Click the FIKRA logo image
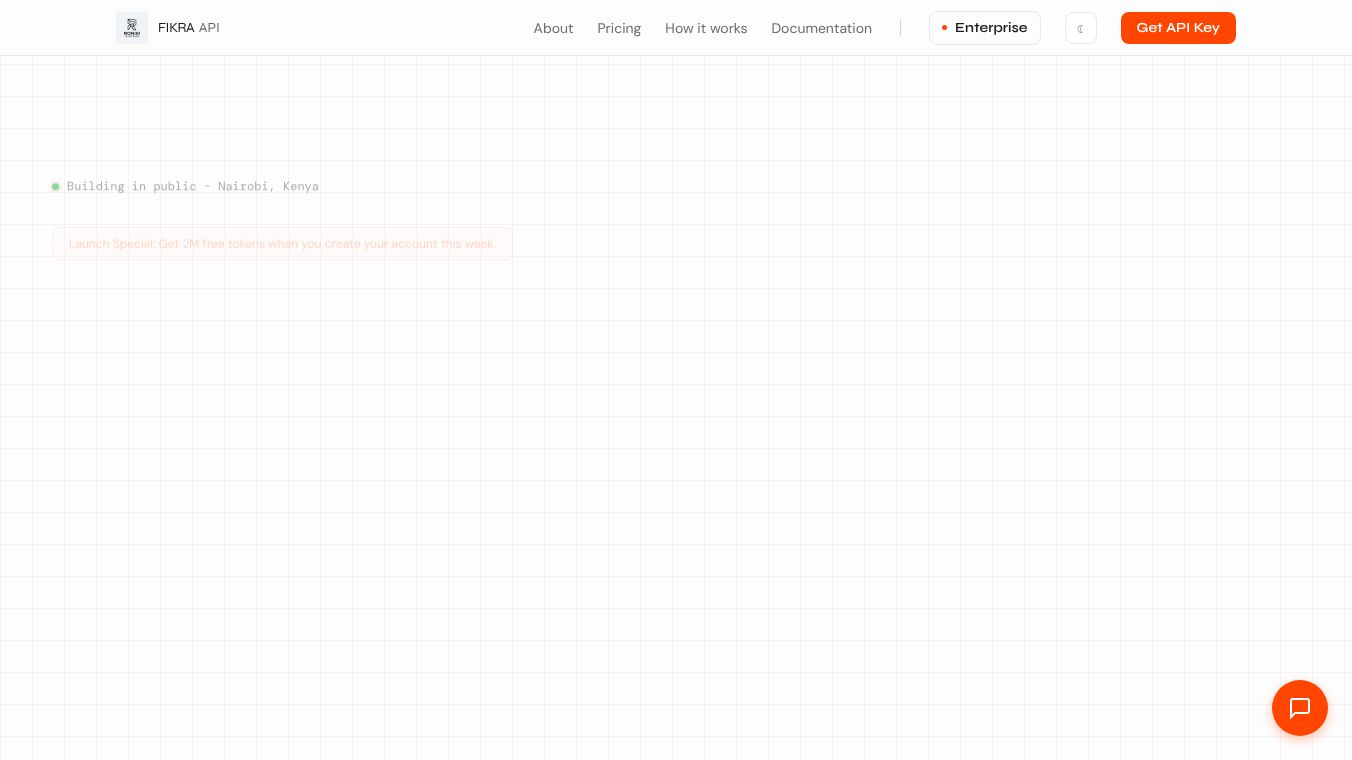 132,28
